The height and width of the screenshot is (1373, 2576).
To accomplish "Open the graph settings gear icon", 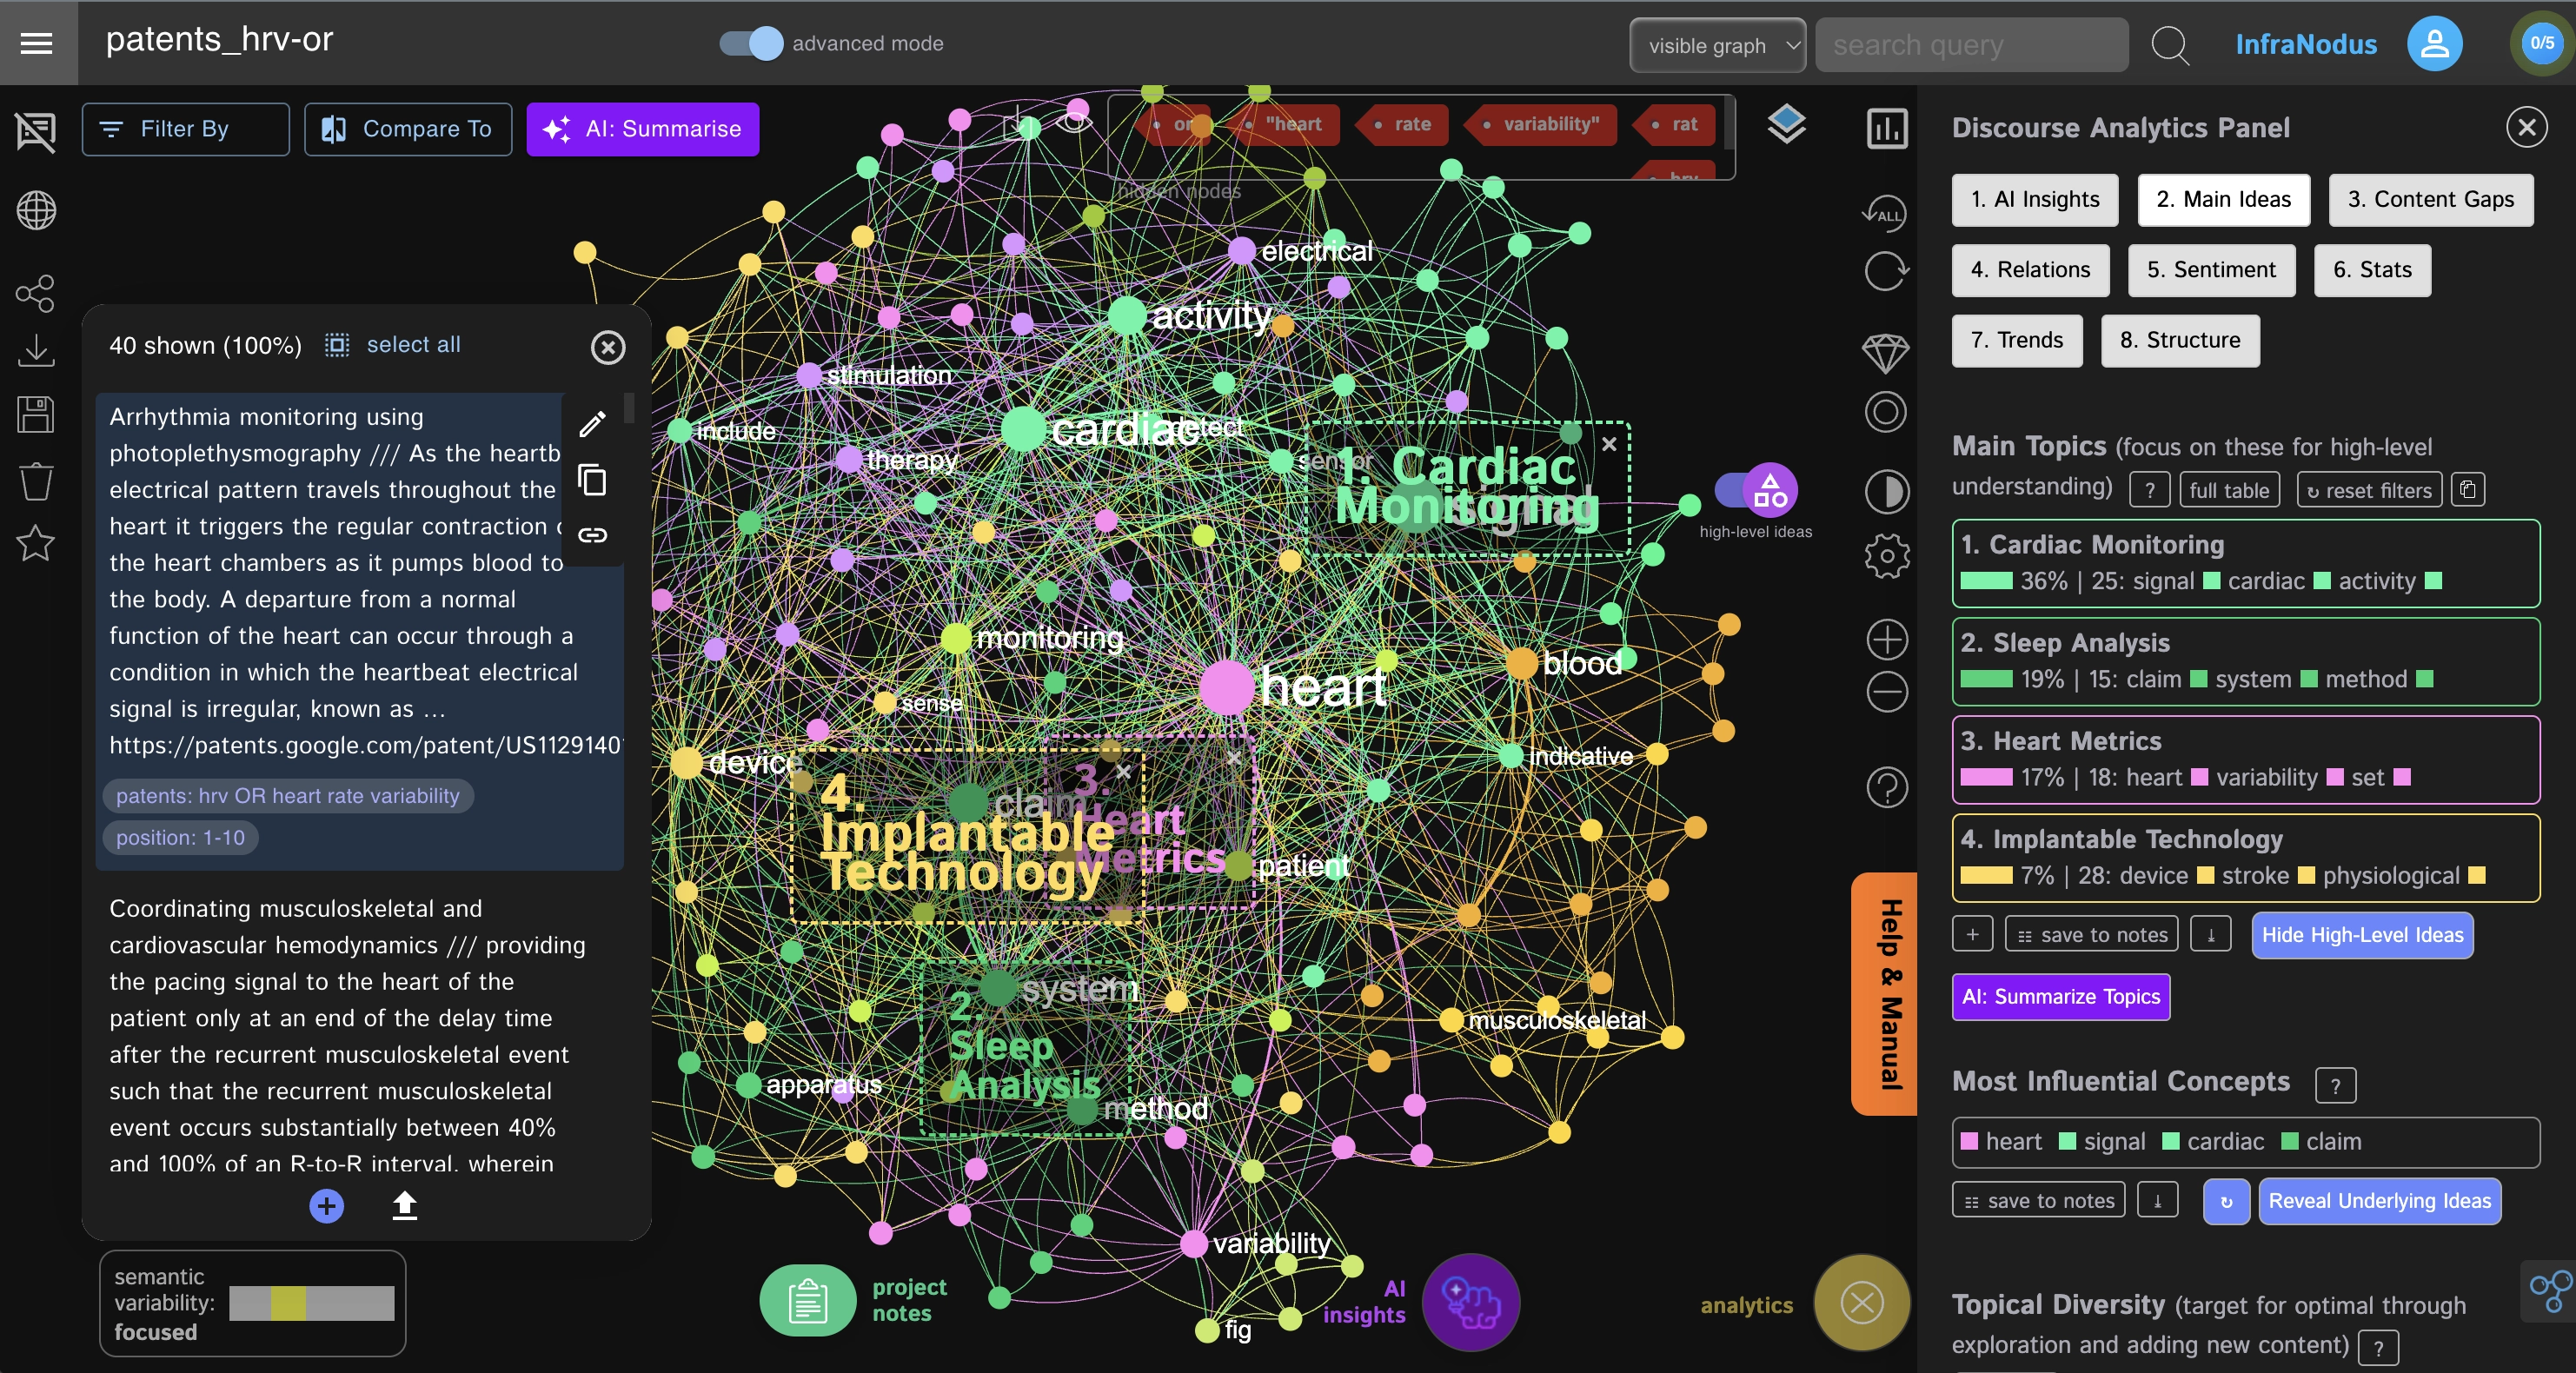I will point(1887,556).
